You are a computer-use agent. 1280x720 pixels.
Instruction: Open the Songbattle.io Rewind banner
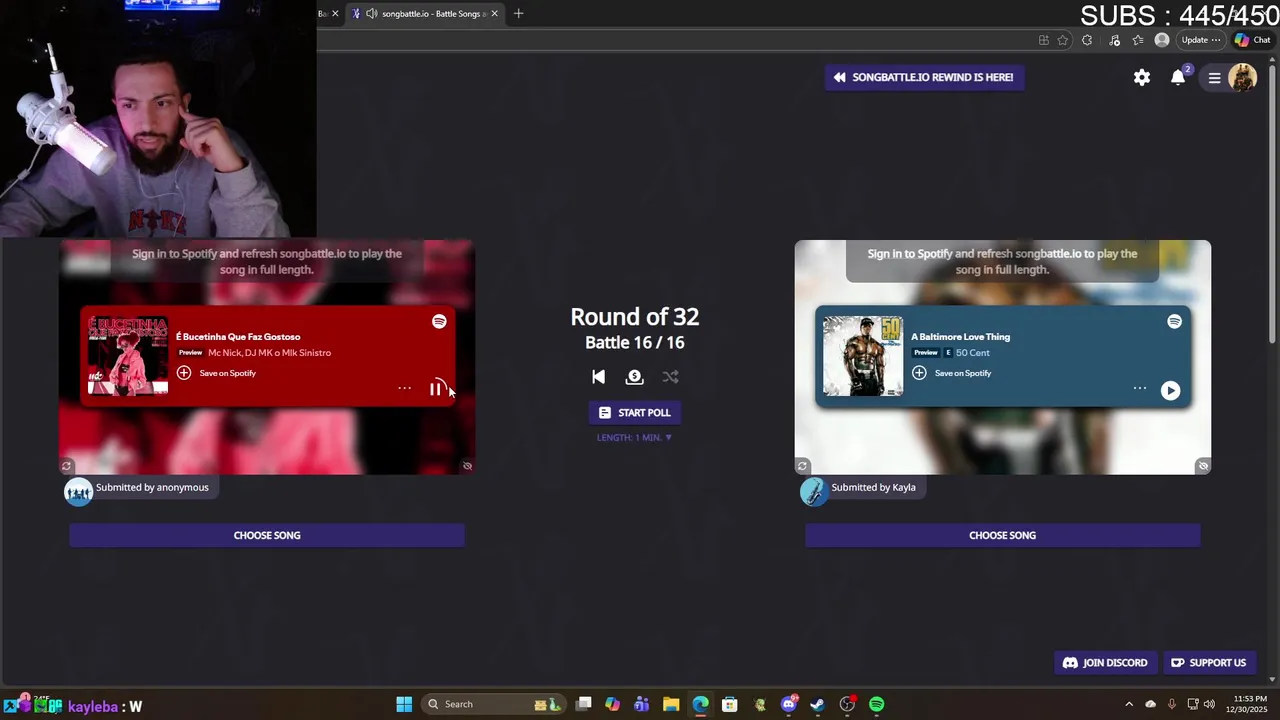(924, 77)
